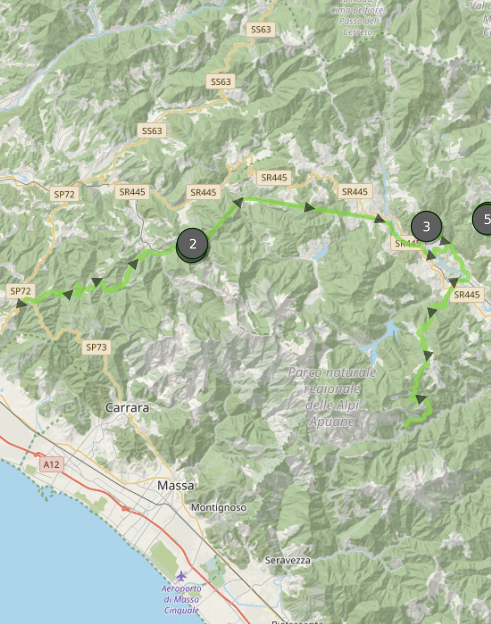Click the purple airplane airport icon
The height and width of the screenshot is (624, 491).
click(181, 575)
